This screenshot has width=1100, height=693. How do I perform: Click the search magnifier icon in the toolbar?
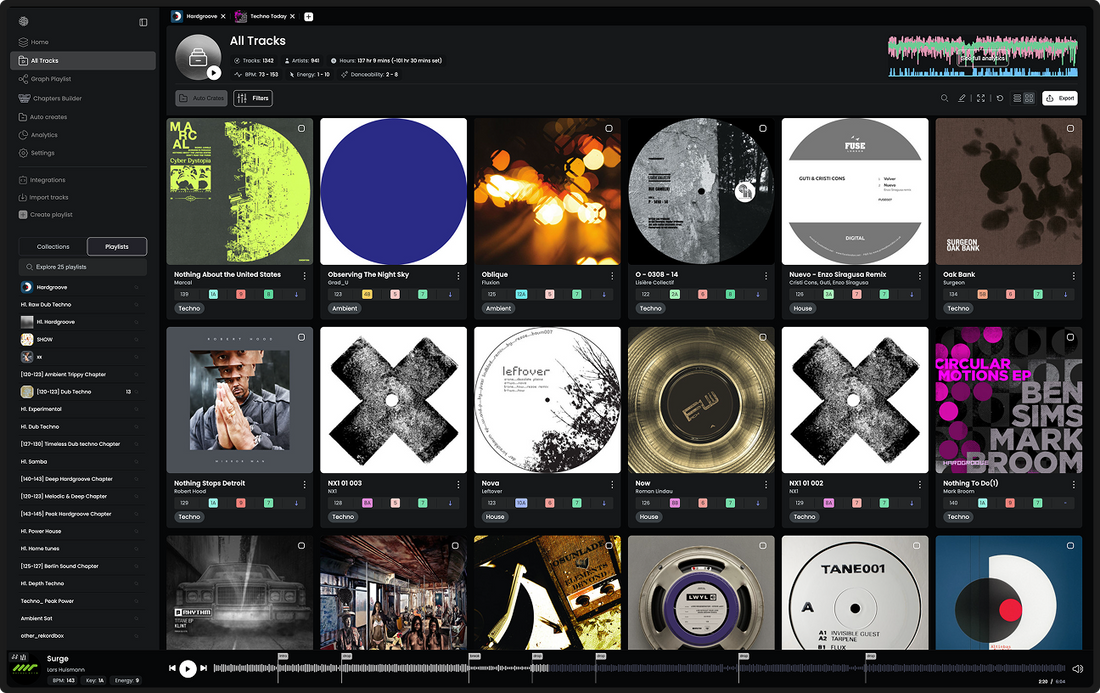[x=944, y=98]
